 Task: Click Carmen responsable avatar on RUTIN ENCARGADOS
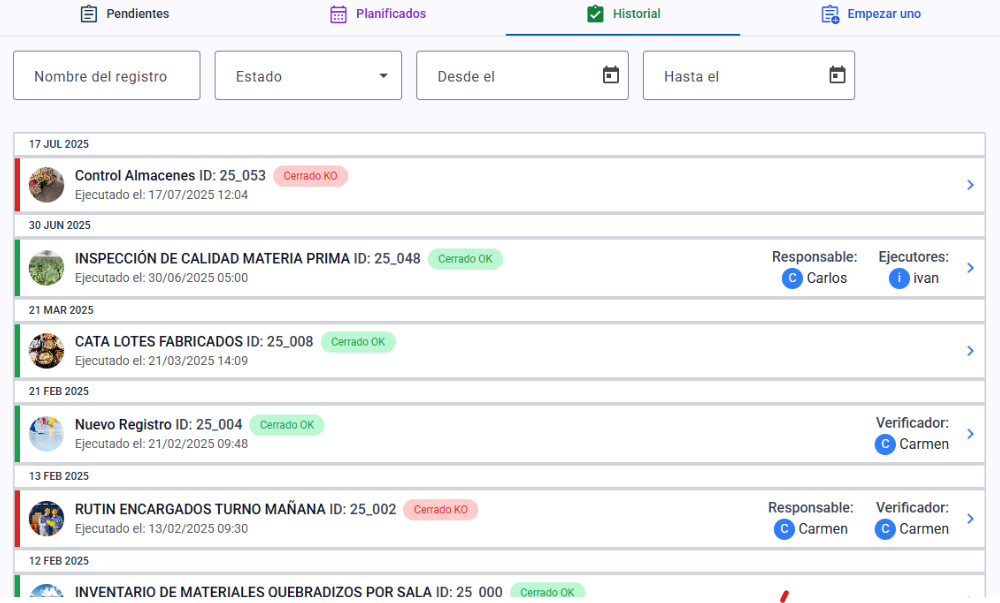[784, 529]
